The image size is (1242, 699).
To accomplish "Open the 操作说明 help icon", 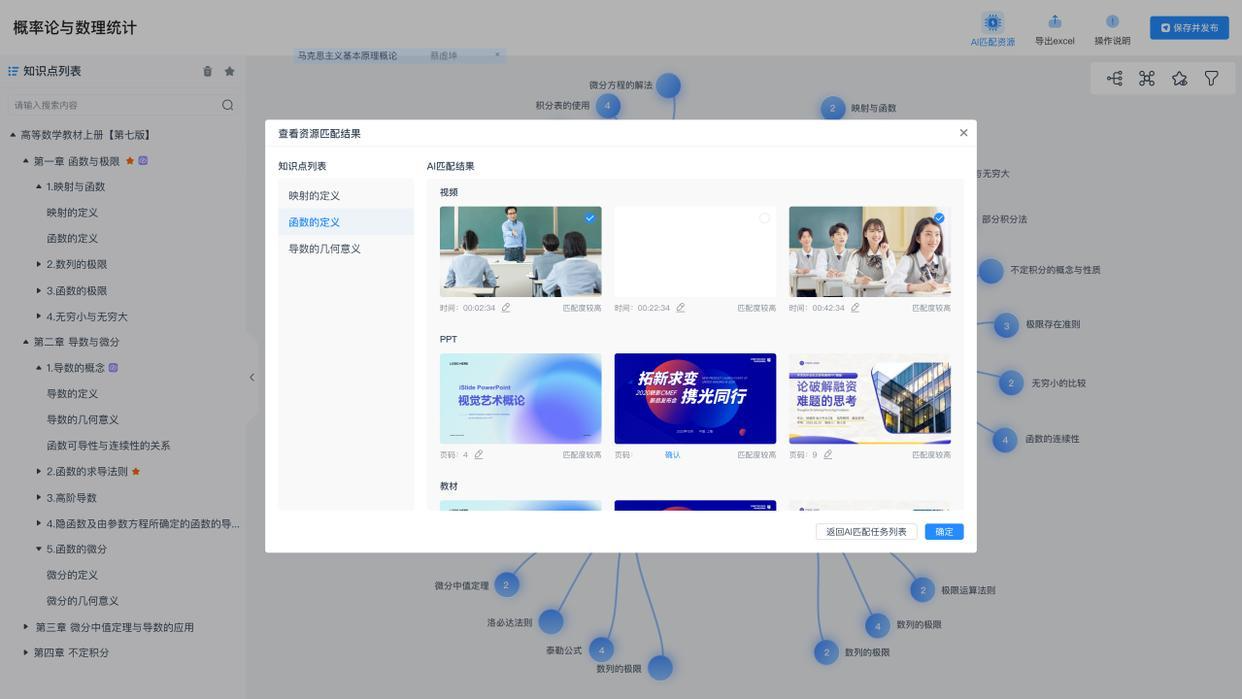I will [1112, 22].
